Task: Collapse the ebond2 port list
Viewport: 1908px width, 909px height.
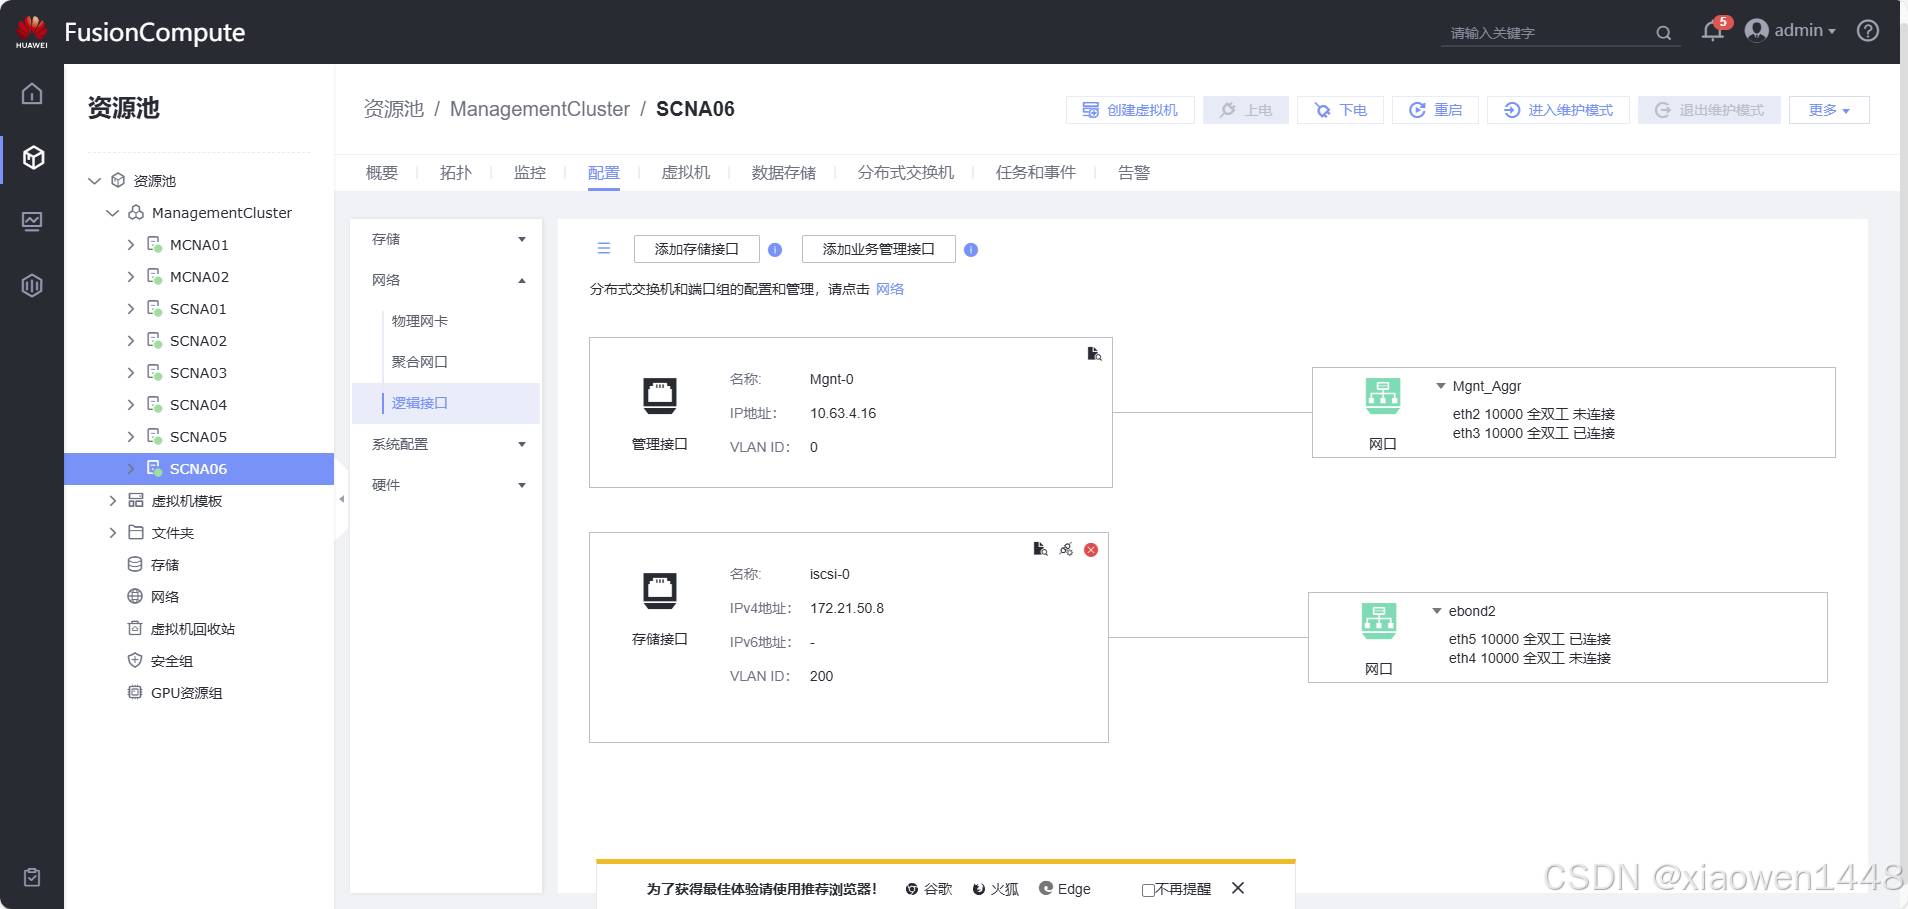Action: (1437, 611)
